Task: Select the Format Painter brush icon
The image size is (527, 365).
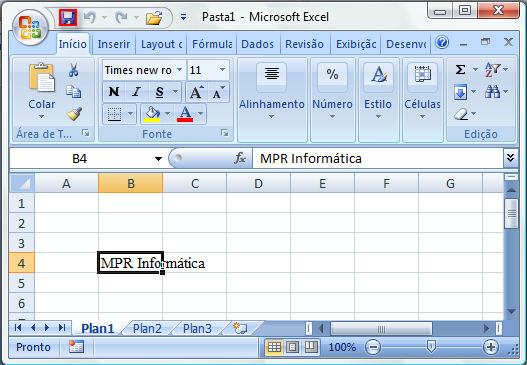Action: coord(74,114)
